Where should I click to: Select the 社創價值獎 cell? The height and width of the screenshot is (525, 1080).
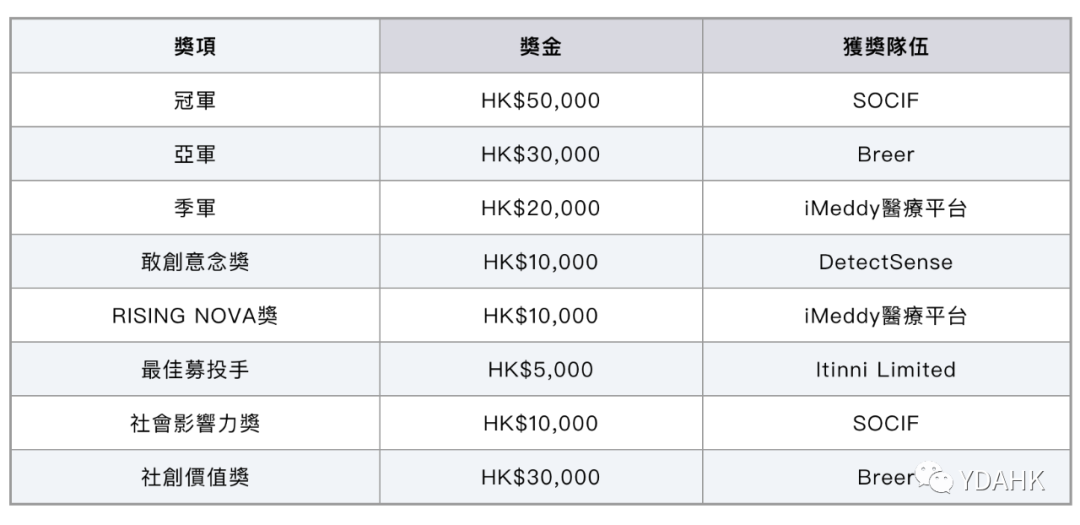(x=195, y=477)
